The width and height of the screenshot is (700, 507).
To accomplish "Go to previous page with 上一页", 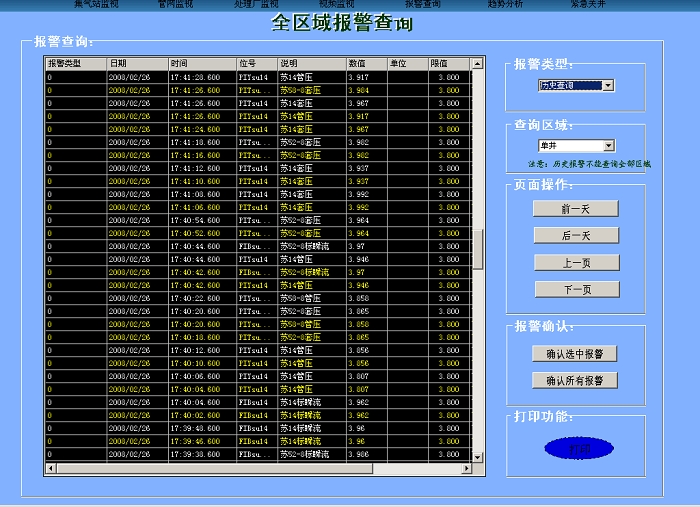I will click(x=575, y=263).
